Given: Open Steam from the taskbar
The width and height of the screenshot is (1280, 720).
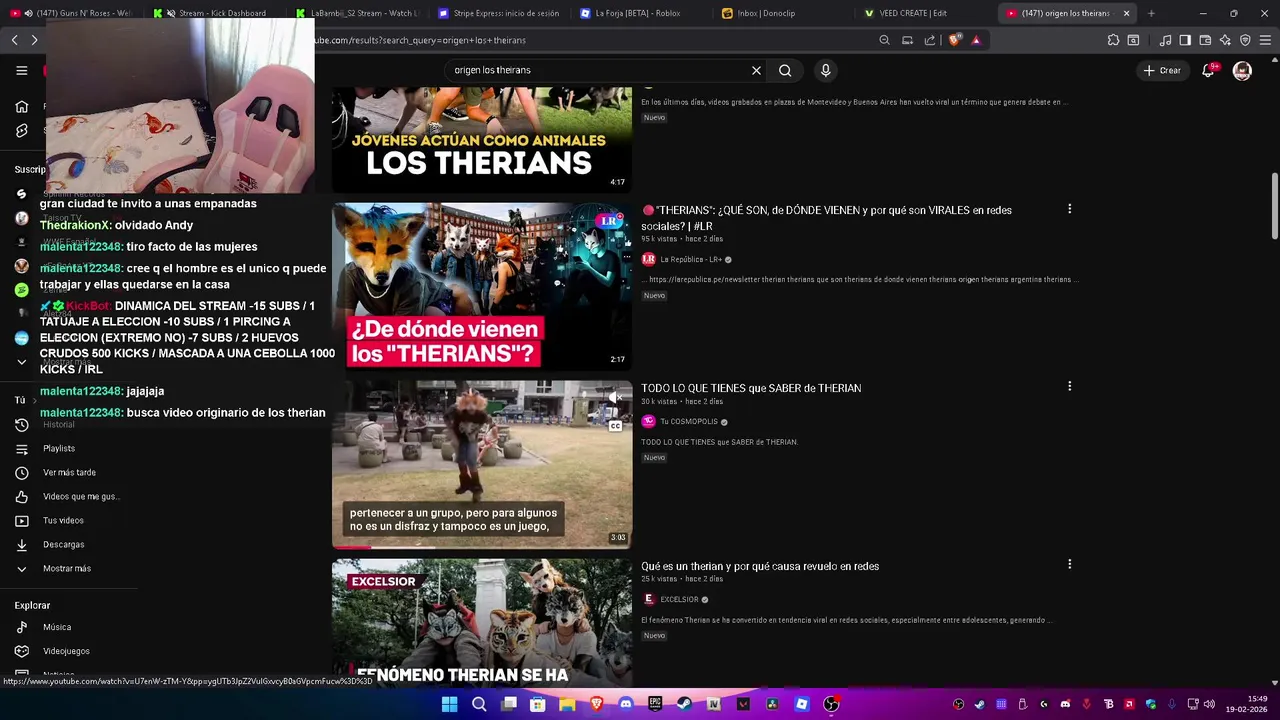Looking at the screenshot, I should (x=684, y=704).
